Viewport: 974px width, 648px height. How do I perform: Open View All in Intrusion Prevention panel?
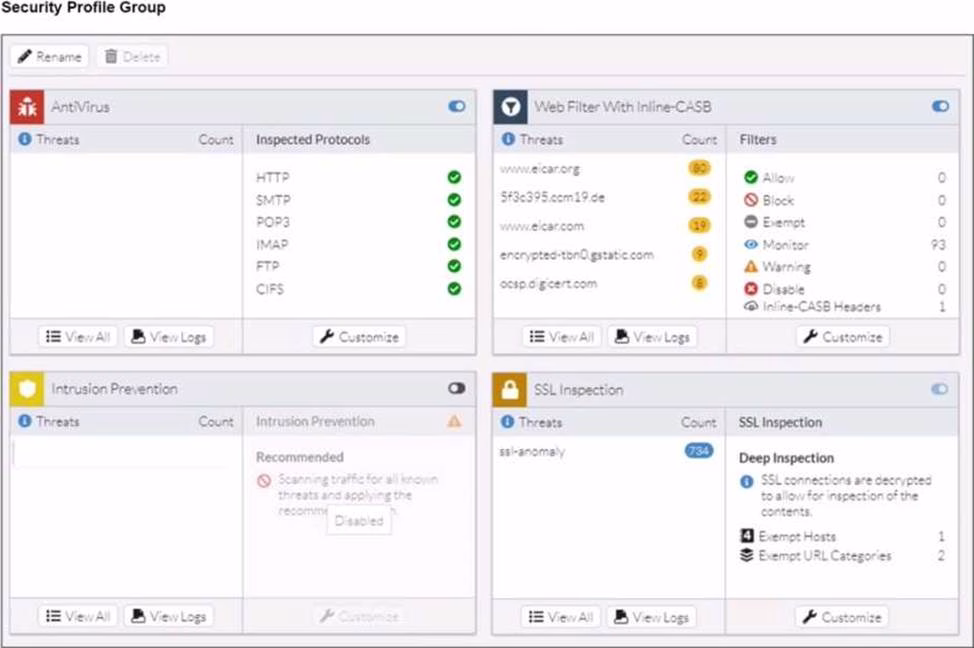pos(78,616)
